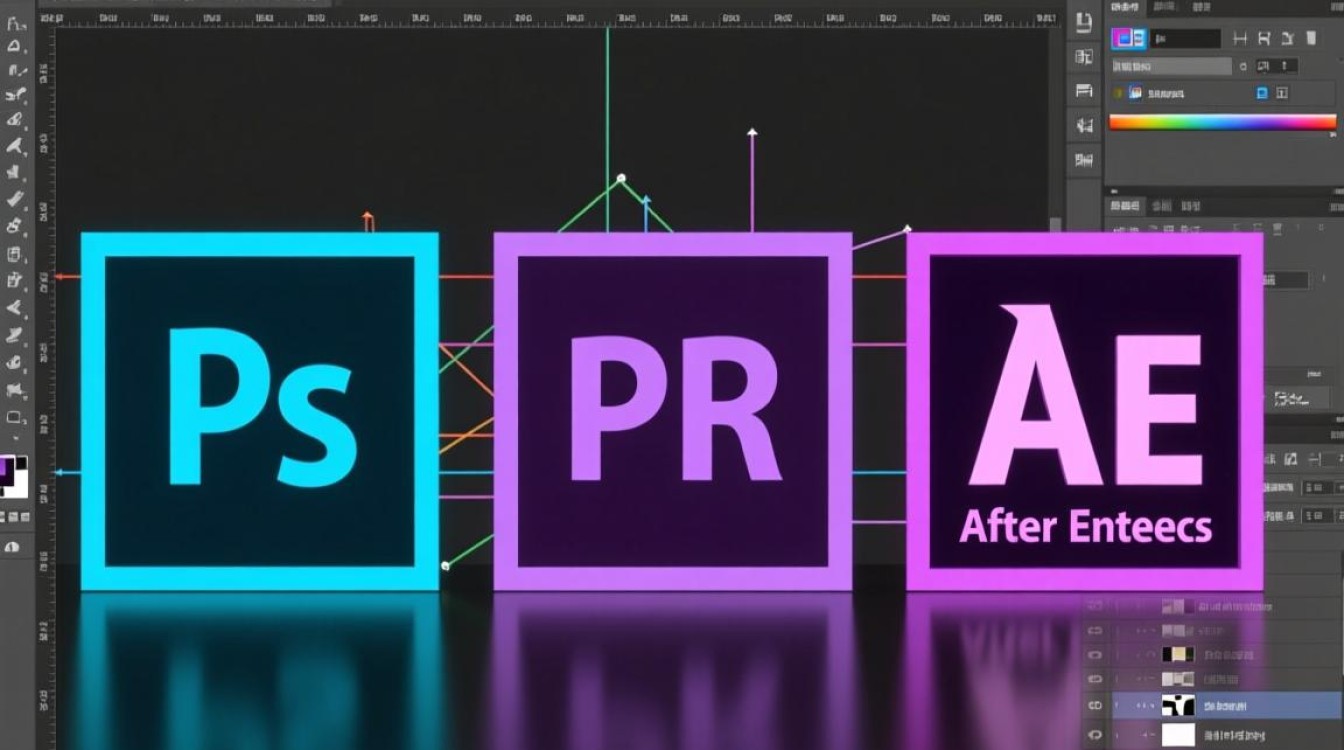
Task: Click the After Effects AE logo tile
Action: (x=1085, y=411)
